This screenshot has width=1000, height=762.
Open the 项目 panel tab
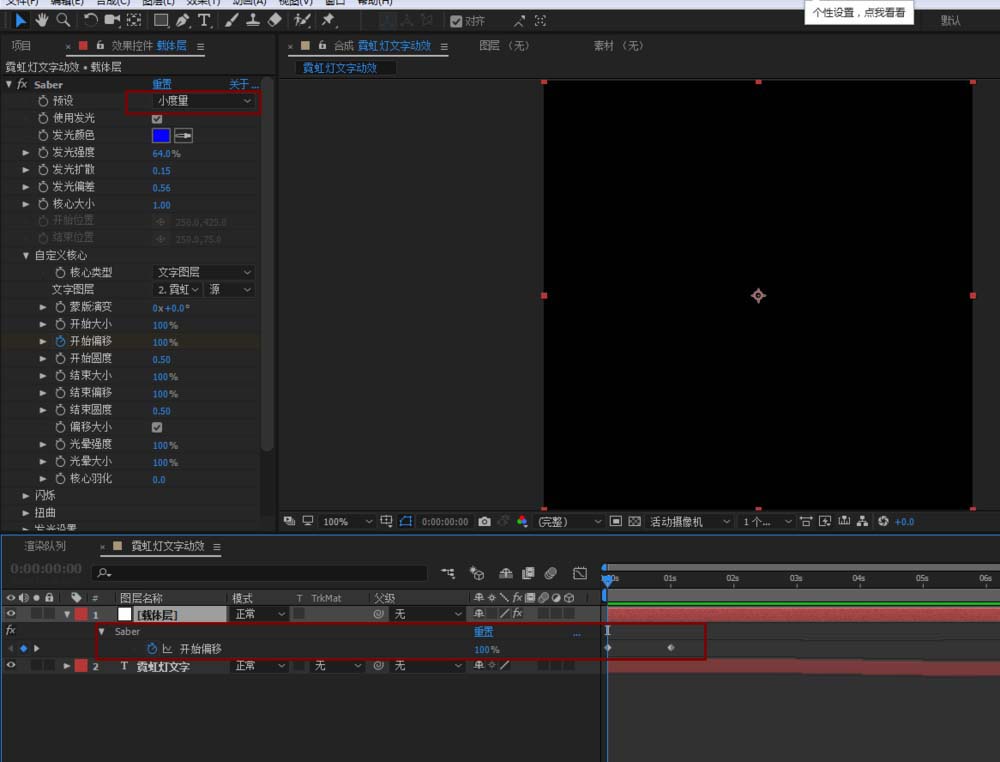21,45
